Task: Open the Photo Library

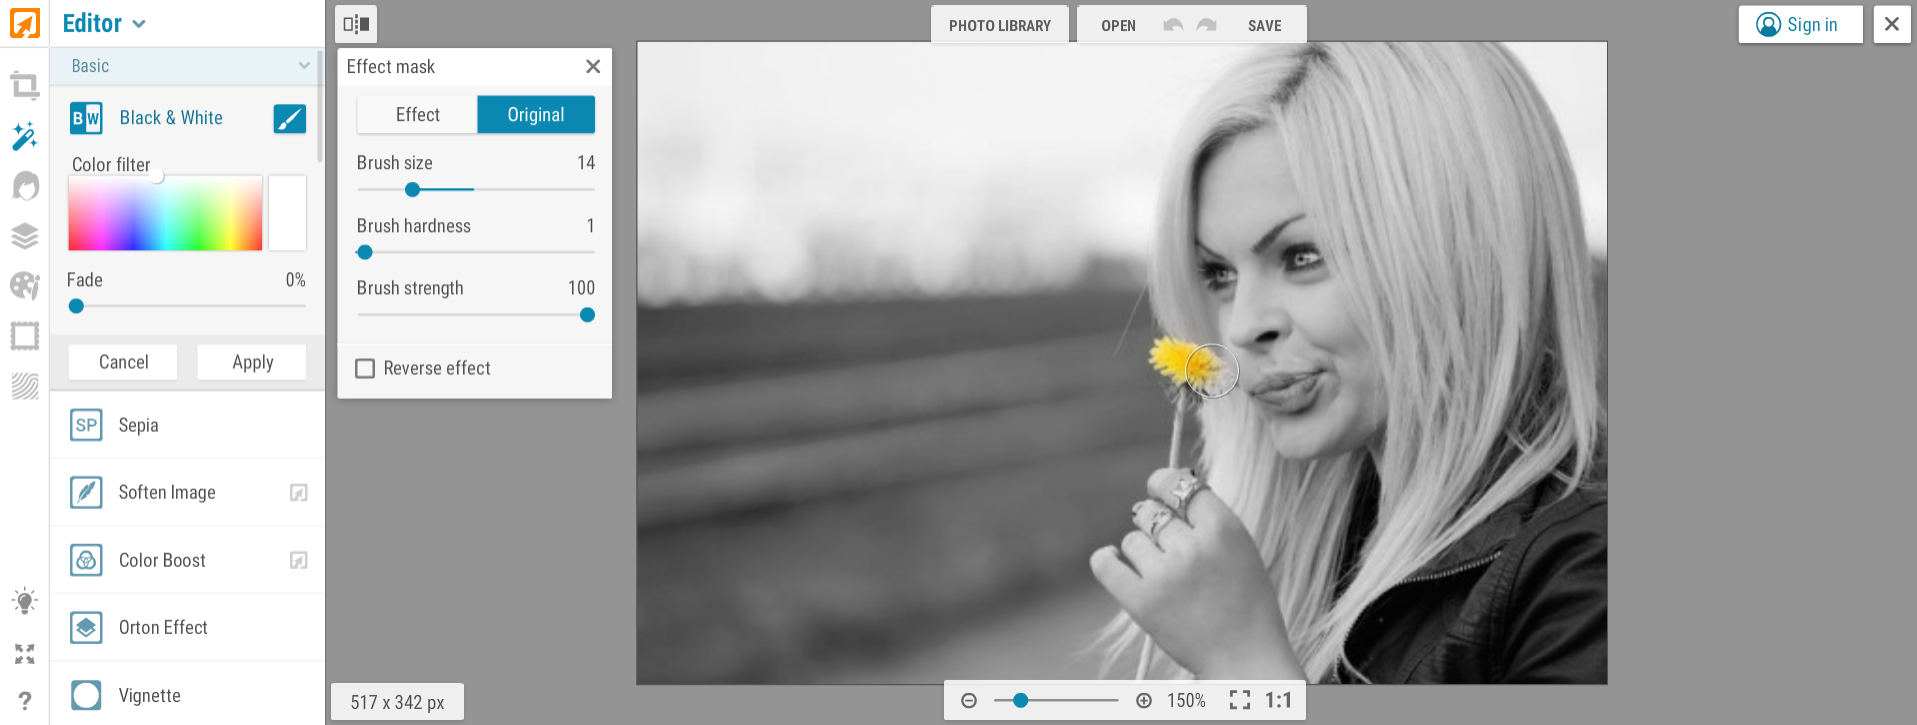Action: 999,25
